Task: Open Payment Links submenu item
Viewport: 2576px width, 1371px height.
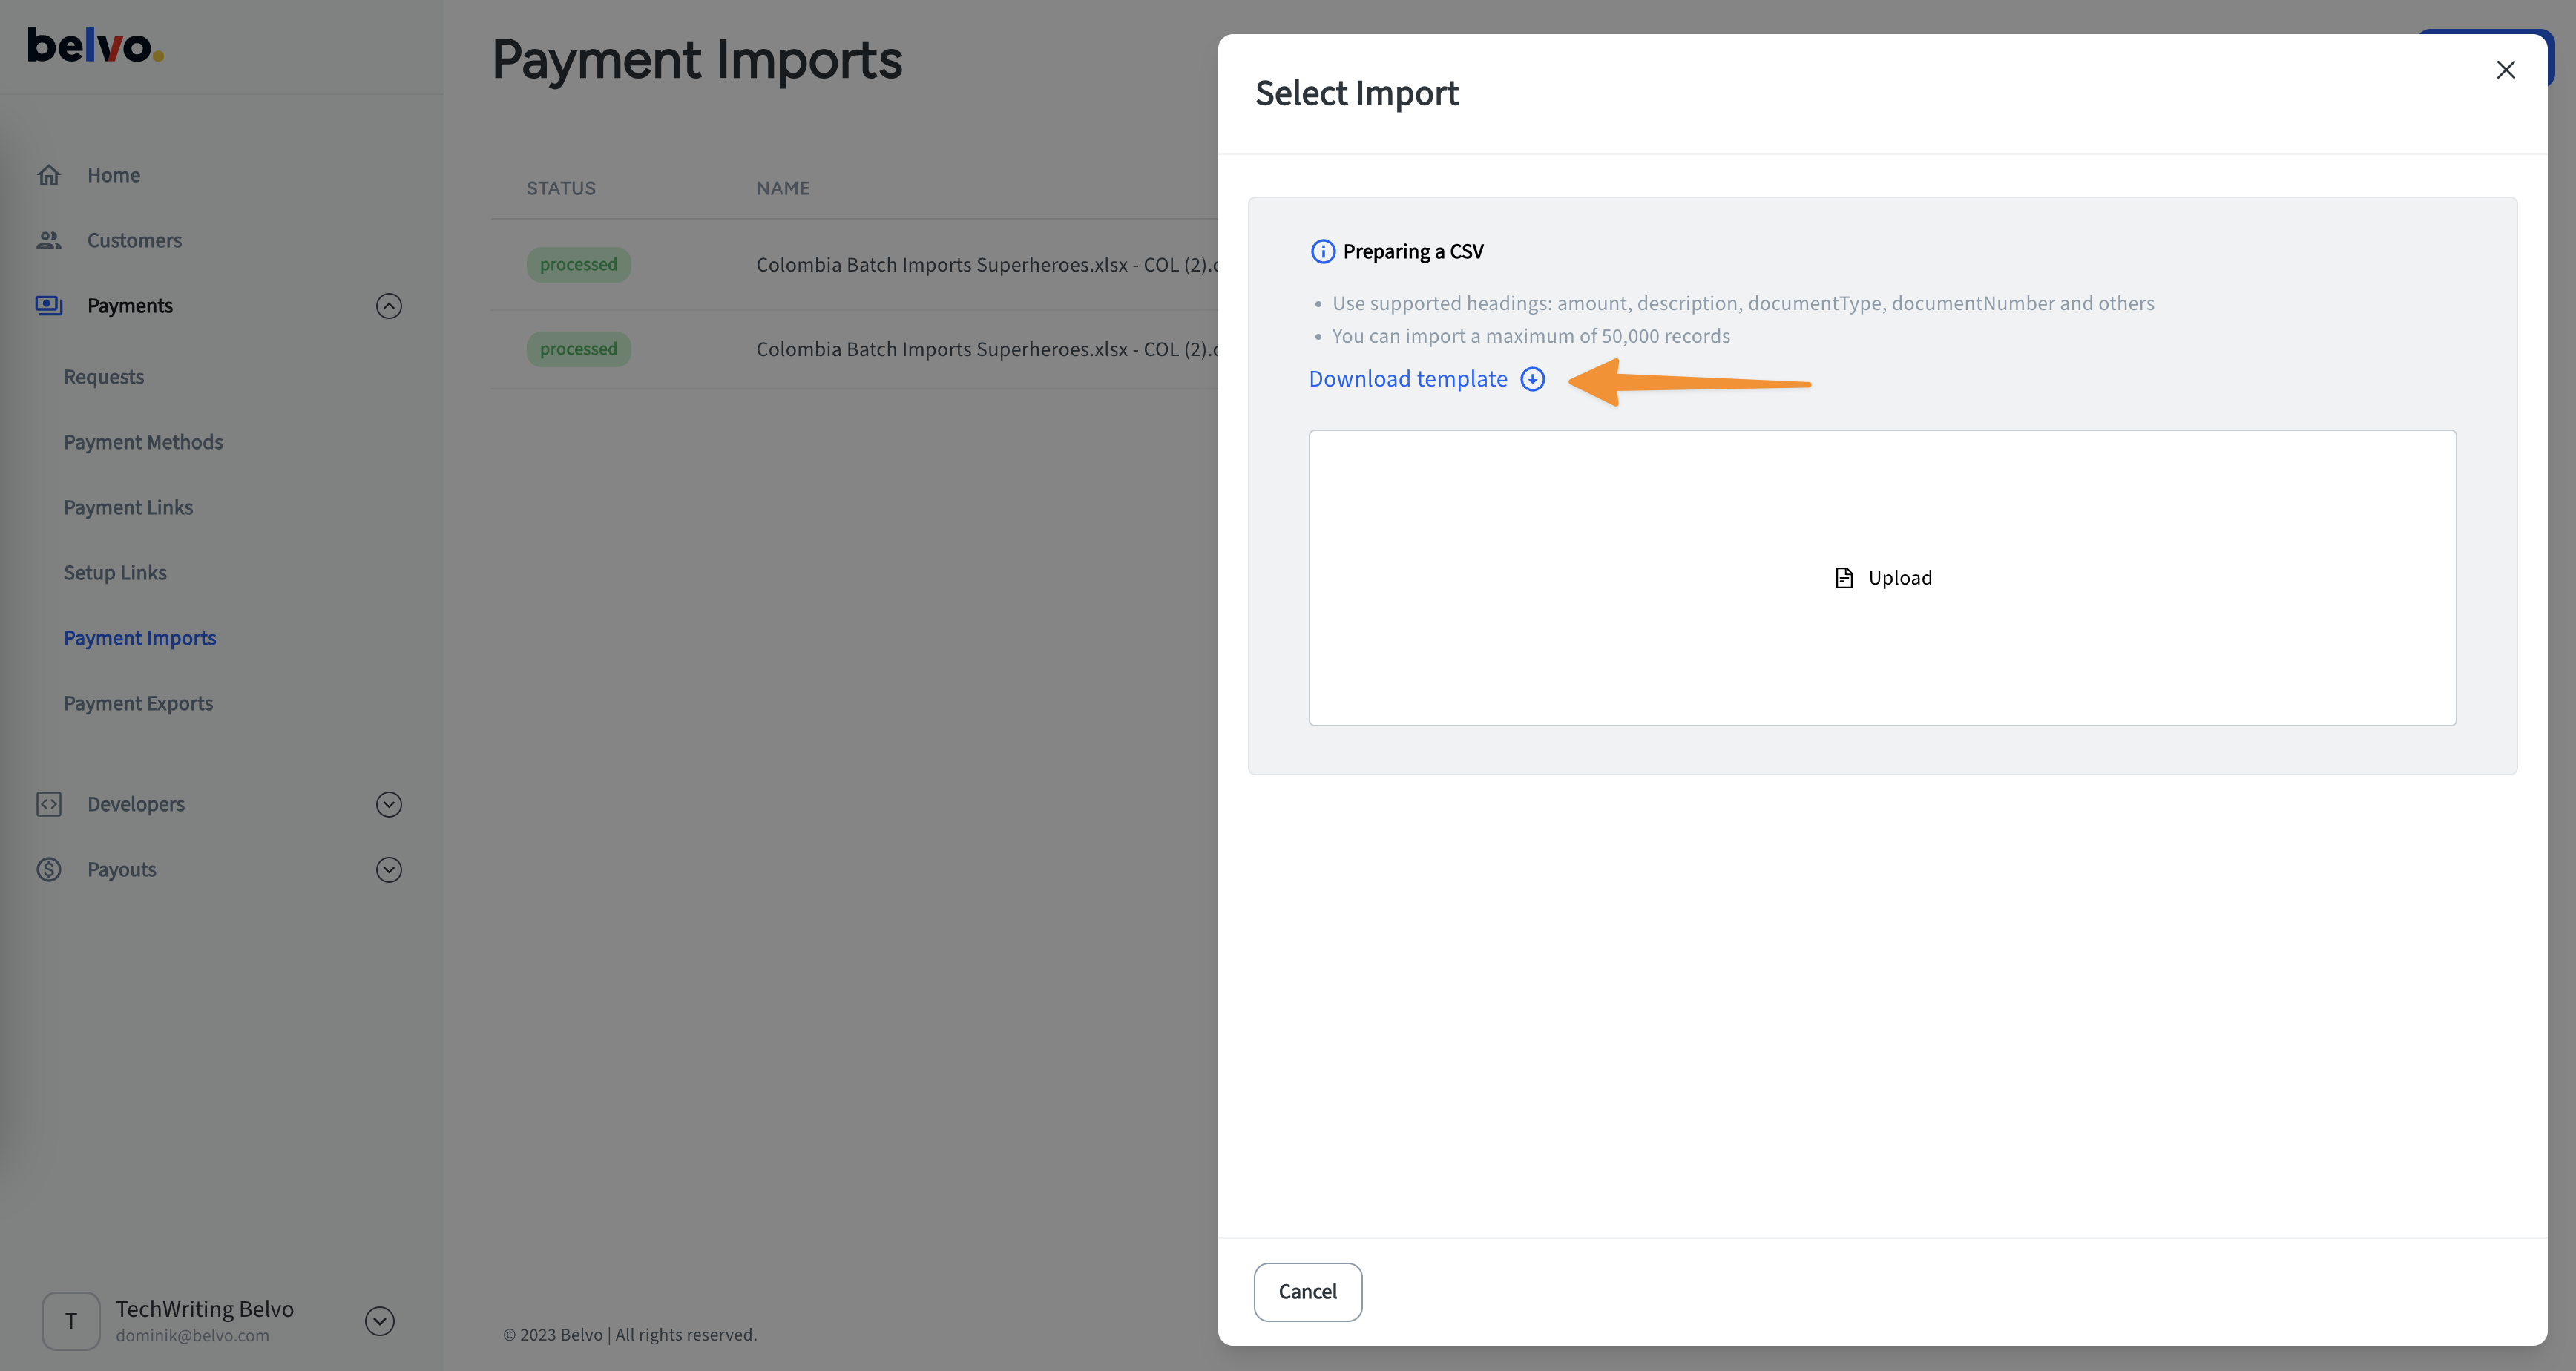Action: tap(128, 507)
